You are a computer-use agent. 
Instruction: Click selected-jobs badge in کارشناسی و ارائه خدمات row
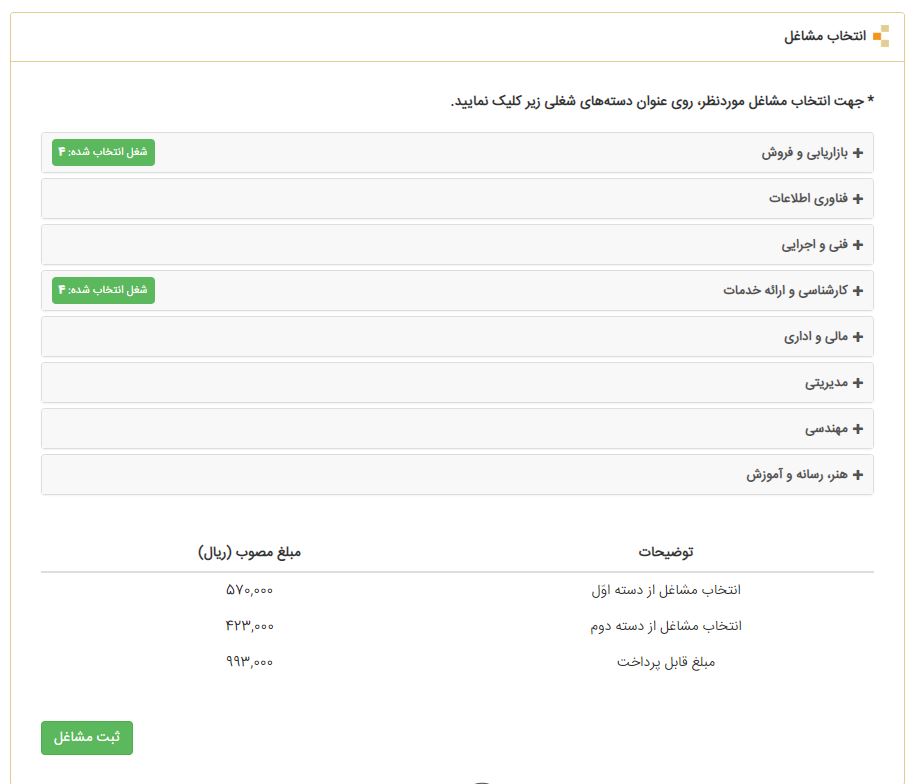tap(103, 291)
